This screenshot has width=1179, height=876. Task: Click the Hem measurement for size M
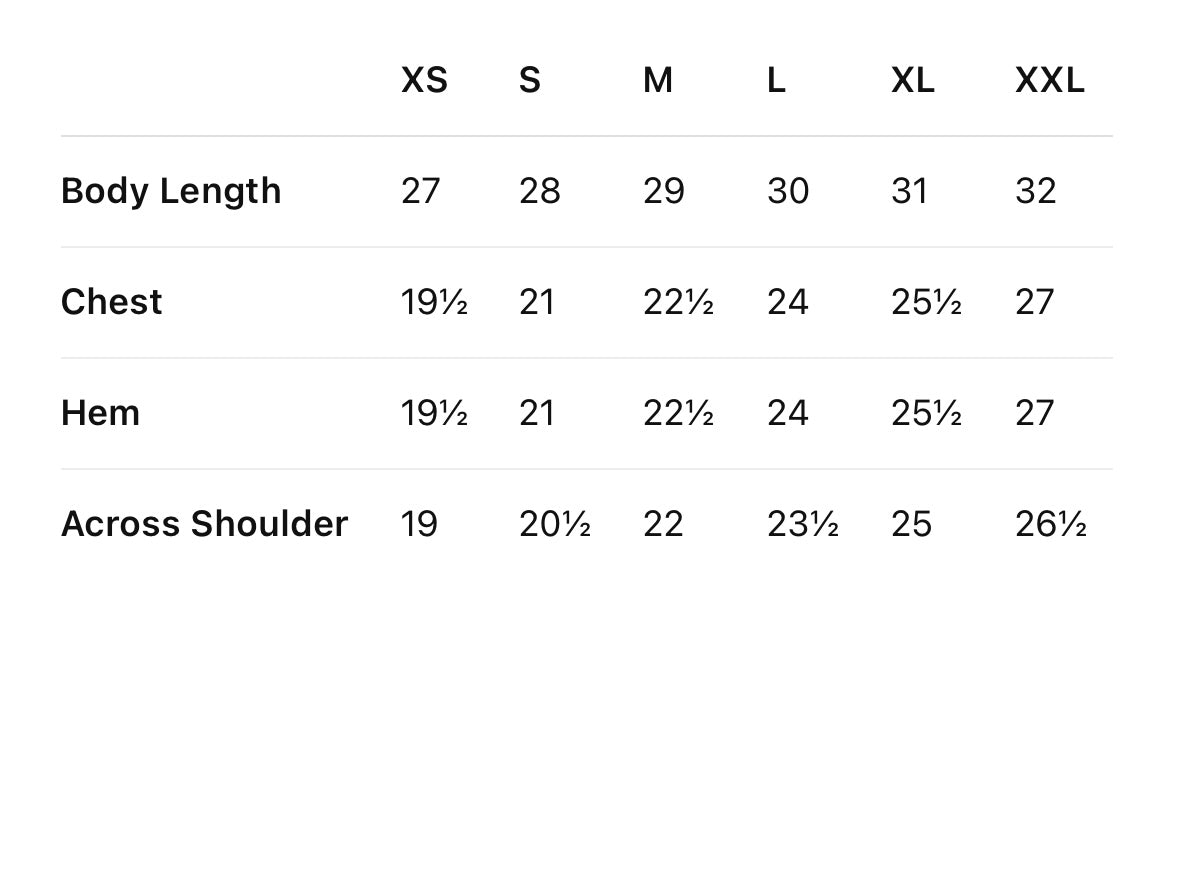[677, 413]
